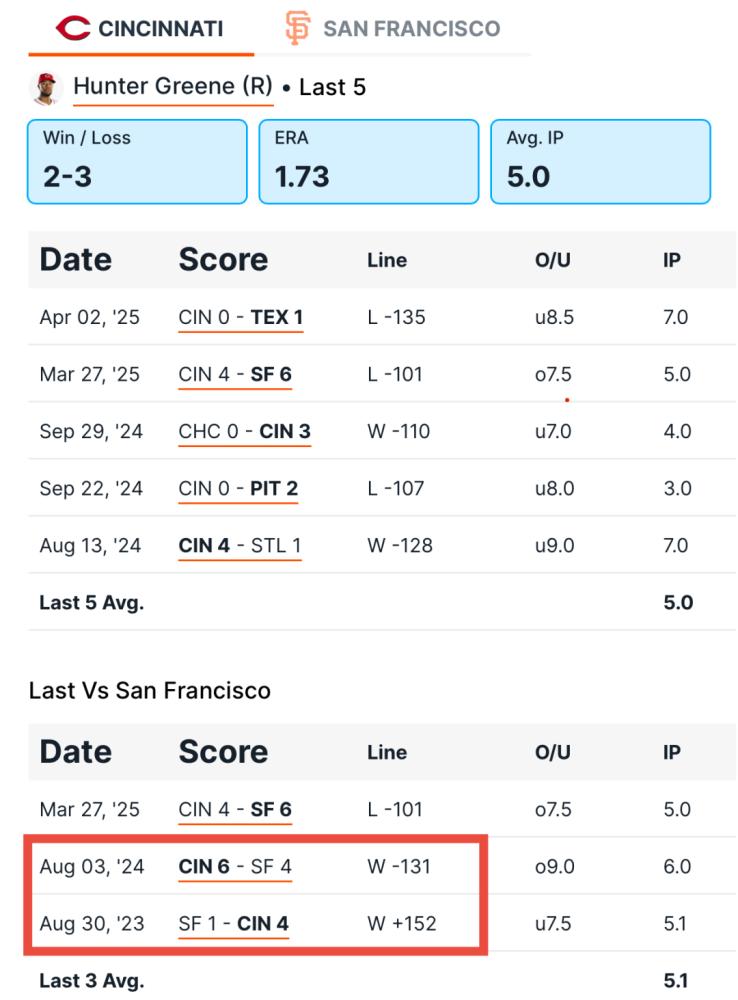The image size is (738, 1000).
Task: Click Hunter Greene's player photo
Action: click(x=46, y=87)
